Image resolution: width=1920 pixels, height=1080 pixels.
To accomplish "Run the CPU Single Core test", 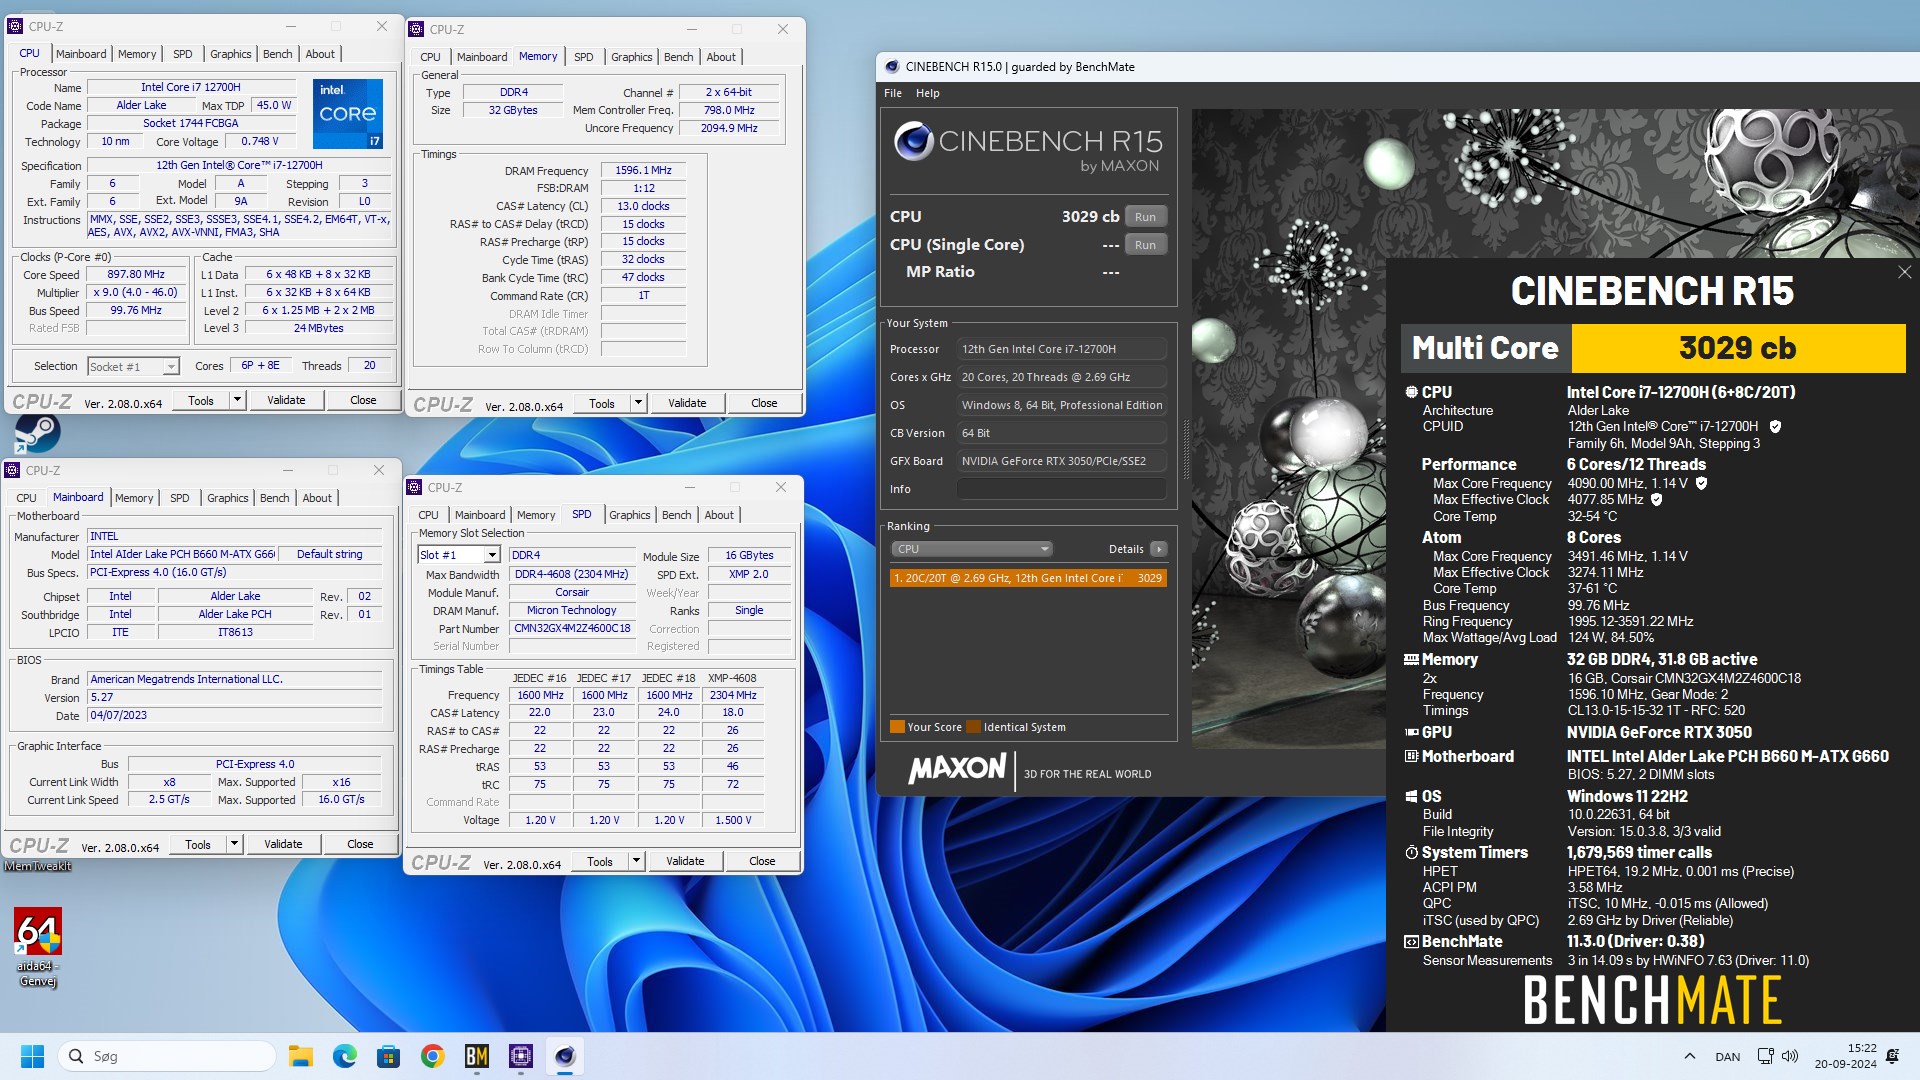I will pos(1145,245).
